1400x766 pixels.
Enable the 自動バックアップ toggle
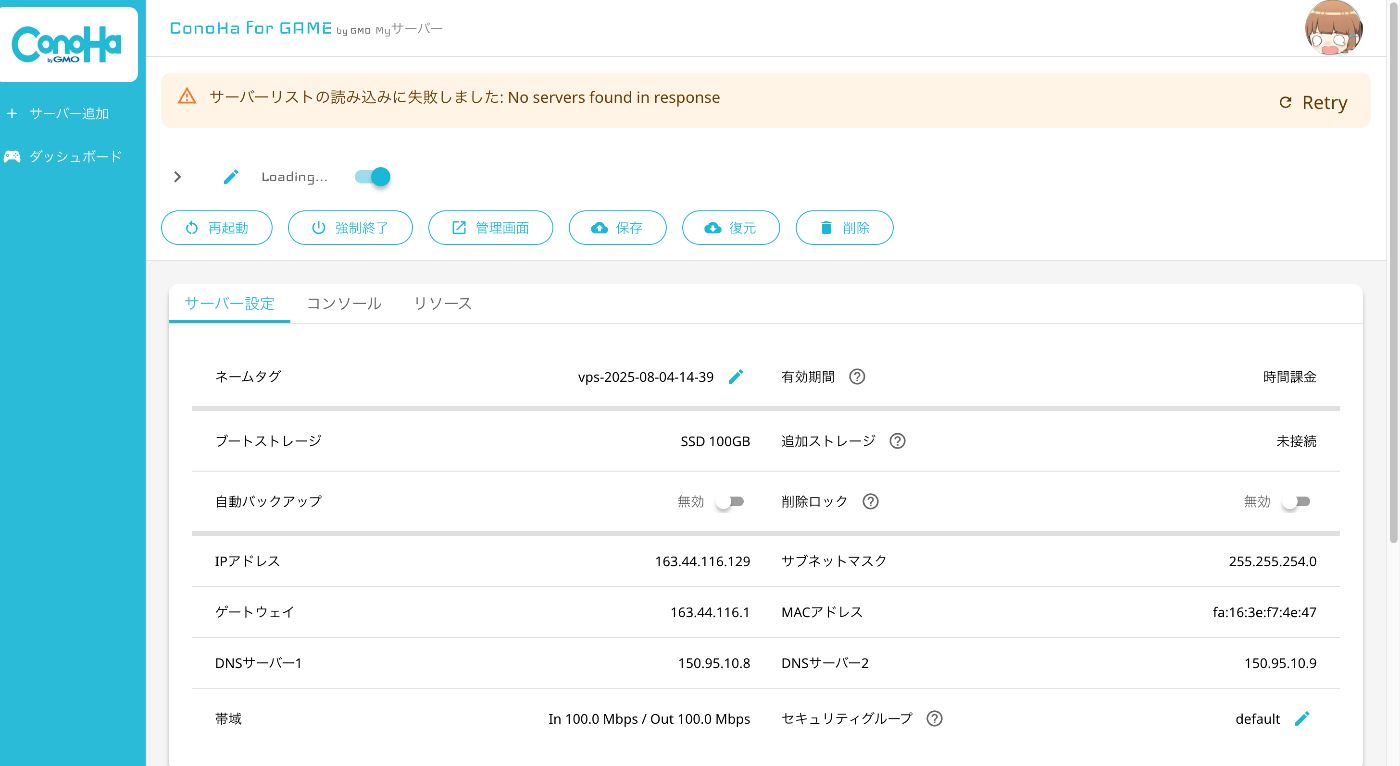click(730, 502)
